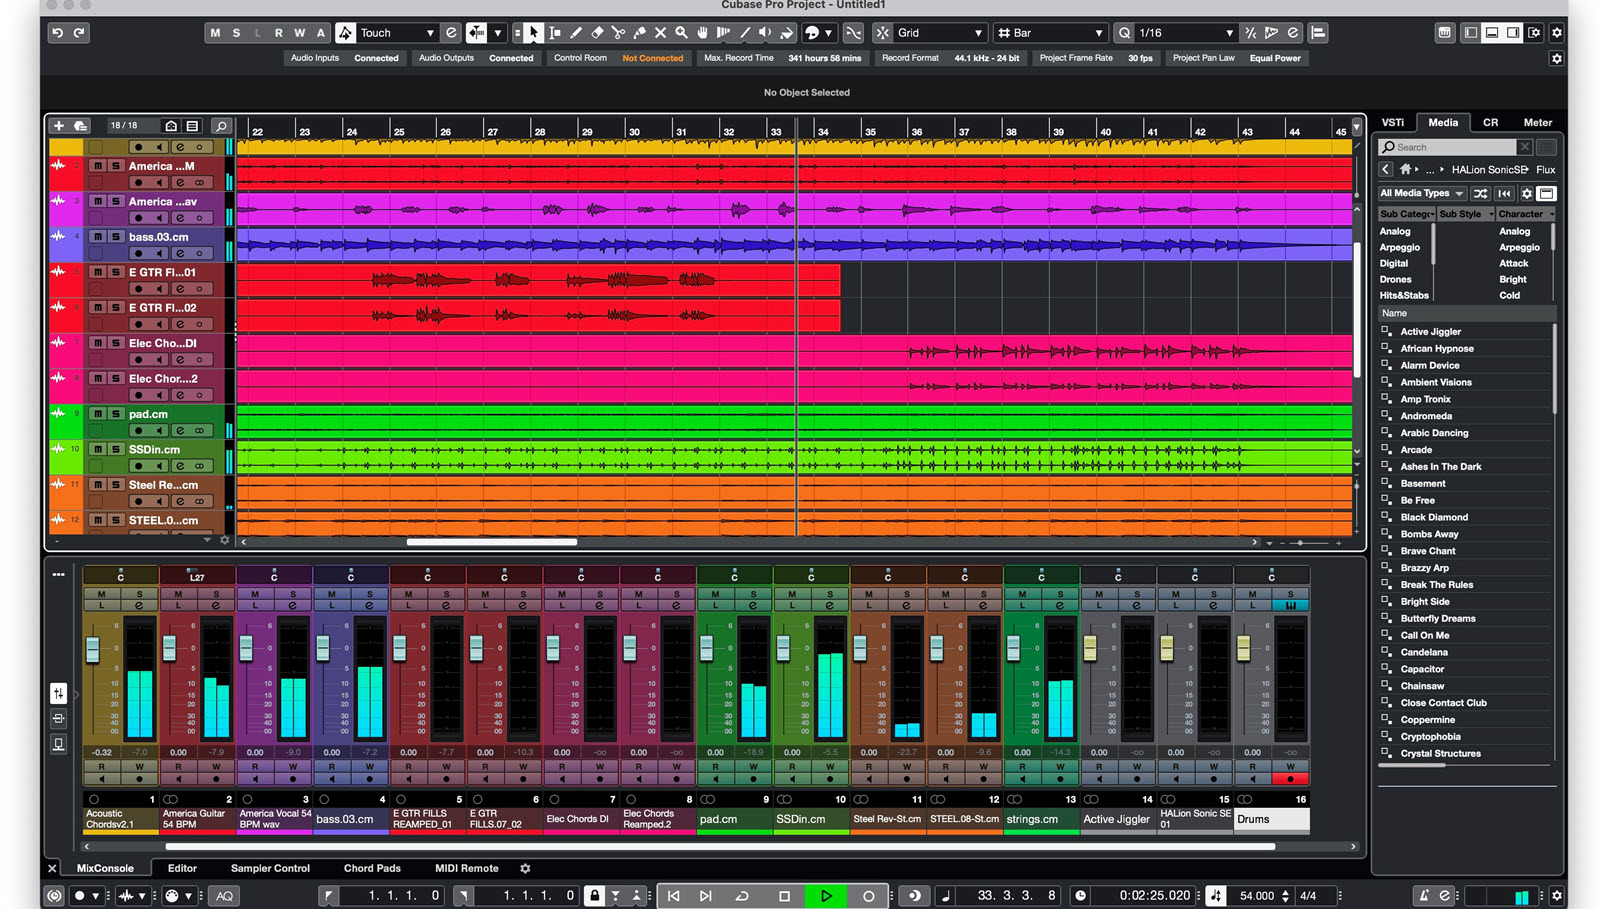Select the hand-shaped tool in the toolbar

tap(702, 33)
